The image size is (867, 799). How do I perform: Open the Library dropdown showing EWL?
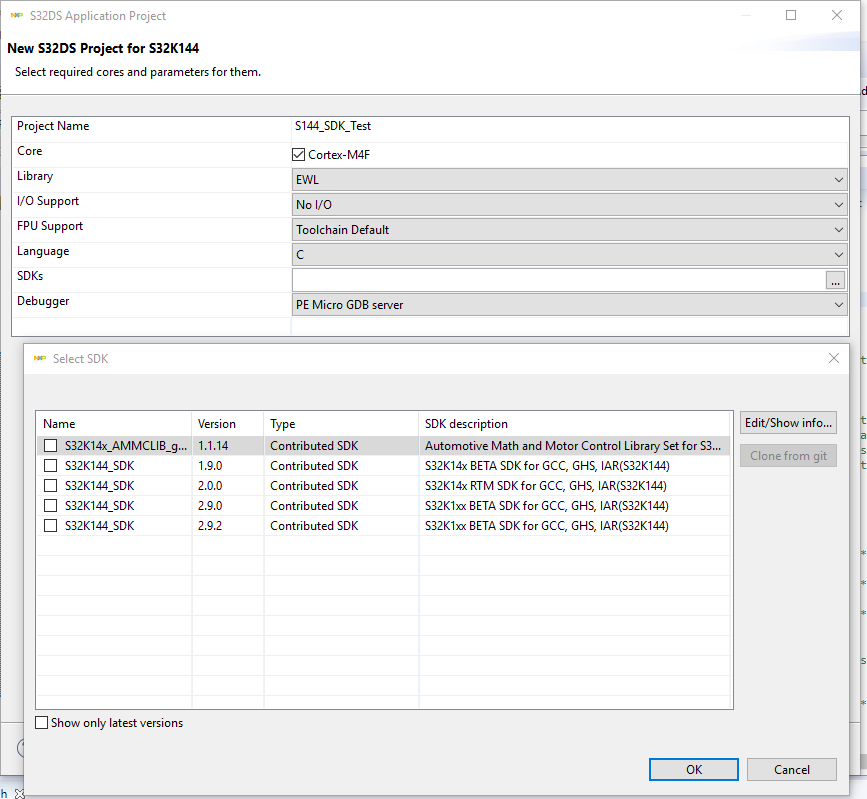pos(568,180)
